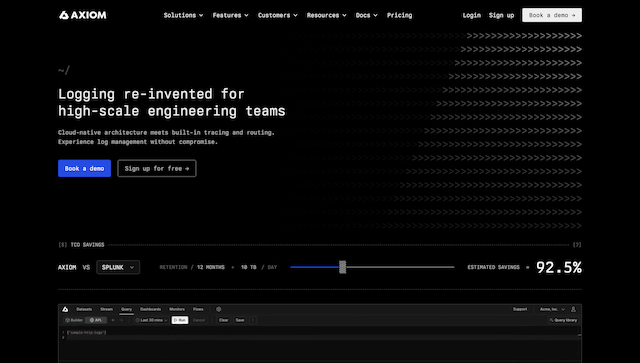This screenshot has height=363, width=640.
Task: Switch to APL query mode
Action: coord(96,320)
